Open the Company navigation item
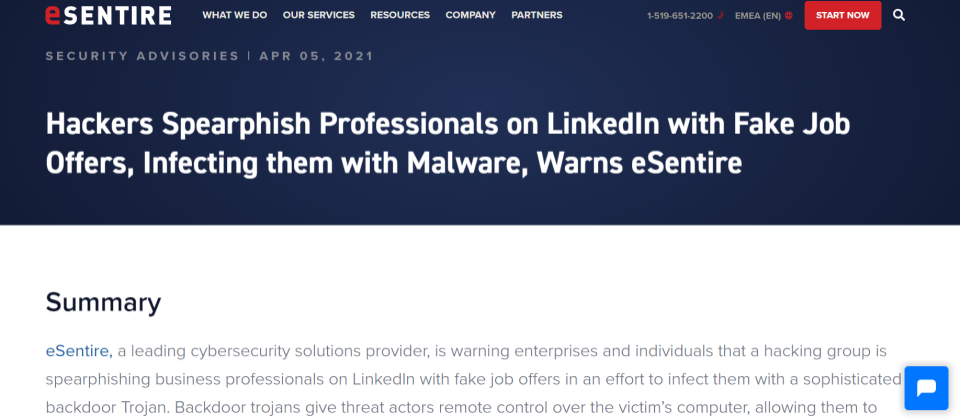The height and width of the screenshot is (420, 960). [x=470, y=15]
